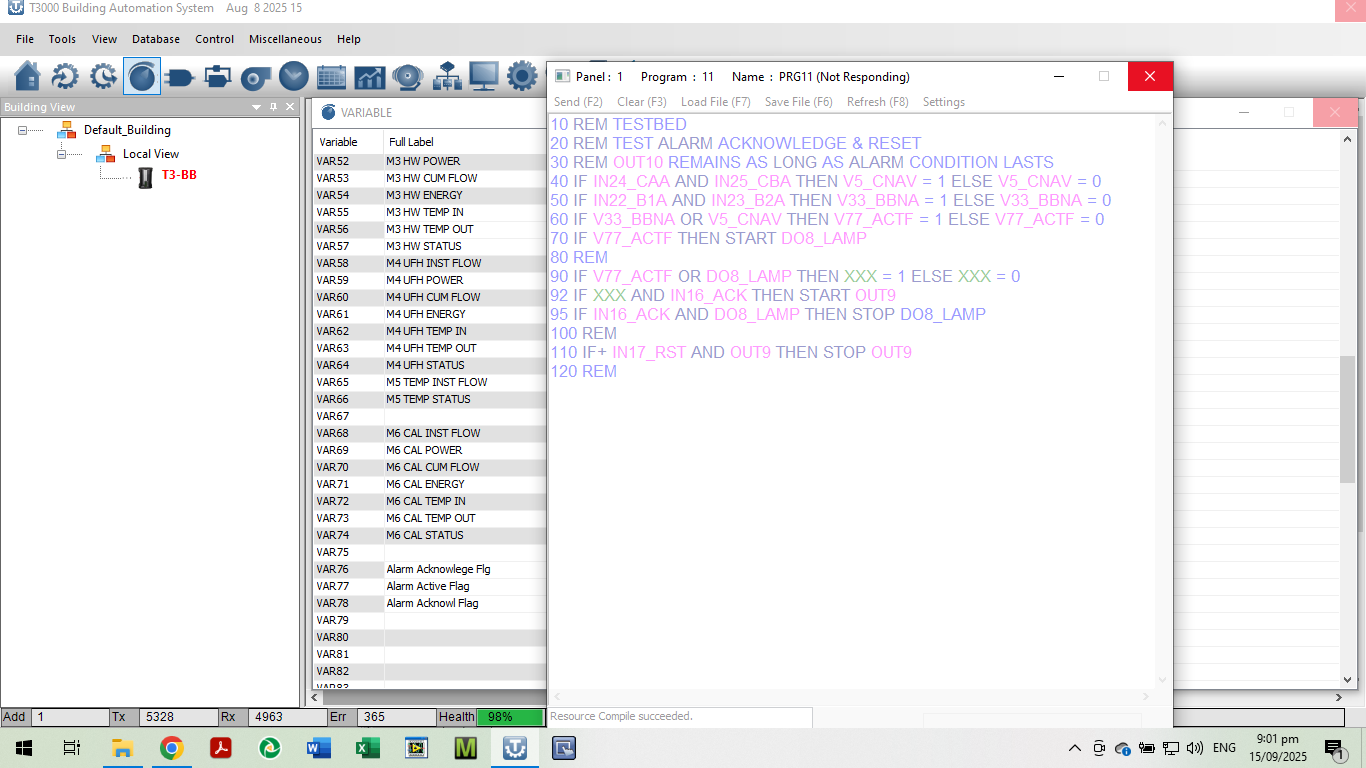1366x768 pixels.
Task: Collapse the Default_Building tree node
Action: pyautogui.click(x=23, y=130)
